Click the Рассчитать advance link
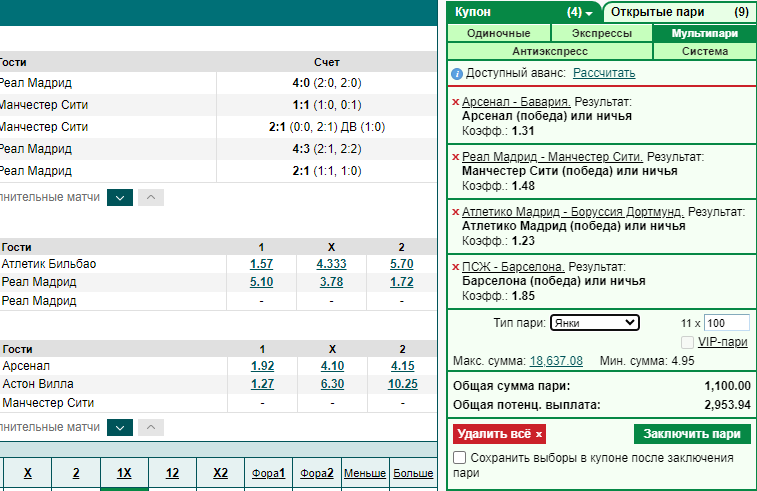This screenshot has width=757, height=491. (604, 73)
